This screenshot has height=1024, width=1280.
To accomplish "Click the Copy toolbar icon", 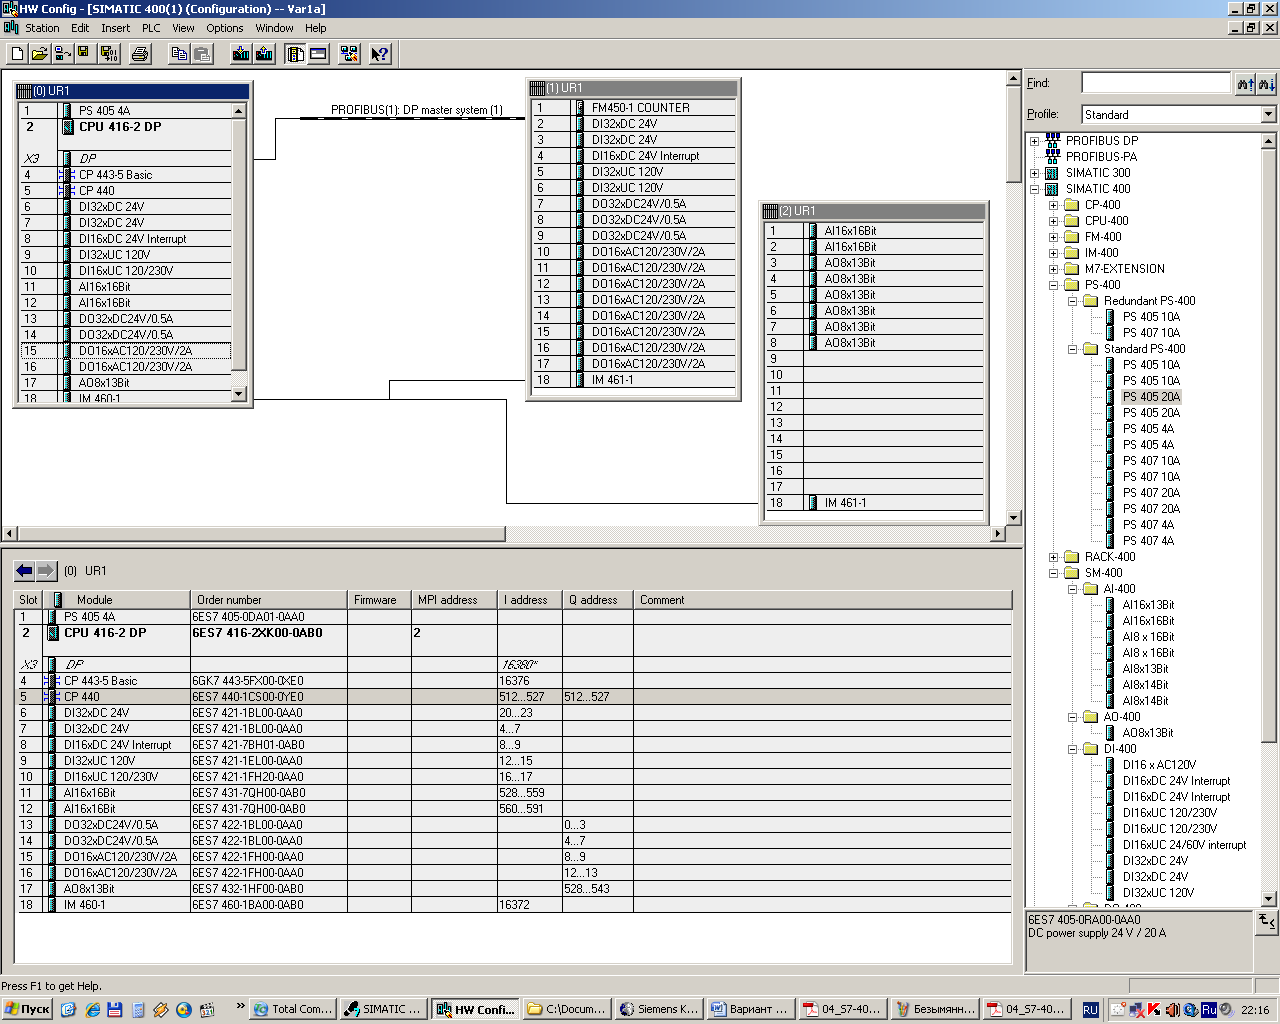I will [x=179, y=54].
